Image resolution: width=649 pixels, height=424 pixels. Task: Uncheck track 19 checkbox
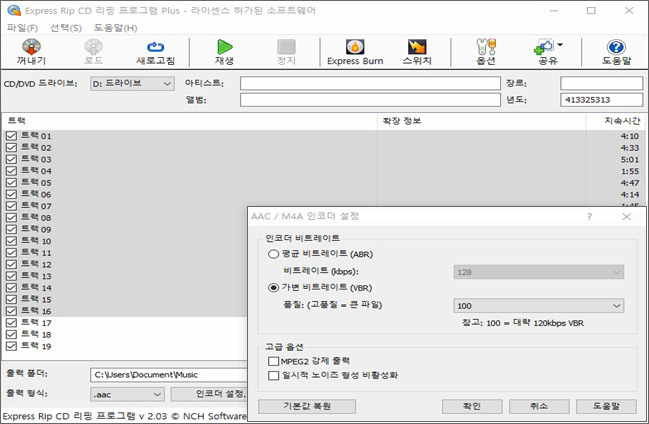(x=11, y=346)
